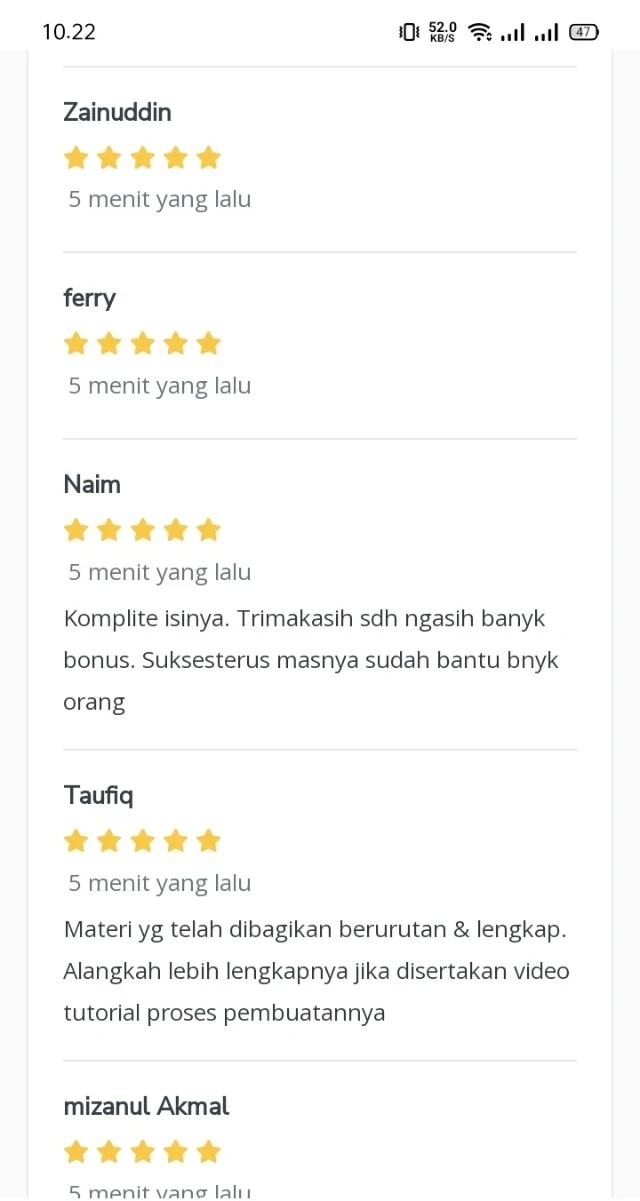Tap the timestamp under ferry's rating
Image resolution: width=640 pixels, height=1201 pixels.
pos(160,386)
